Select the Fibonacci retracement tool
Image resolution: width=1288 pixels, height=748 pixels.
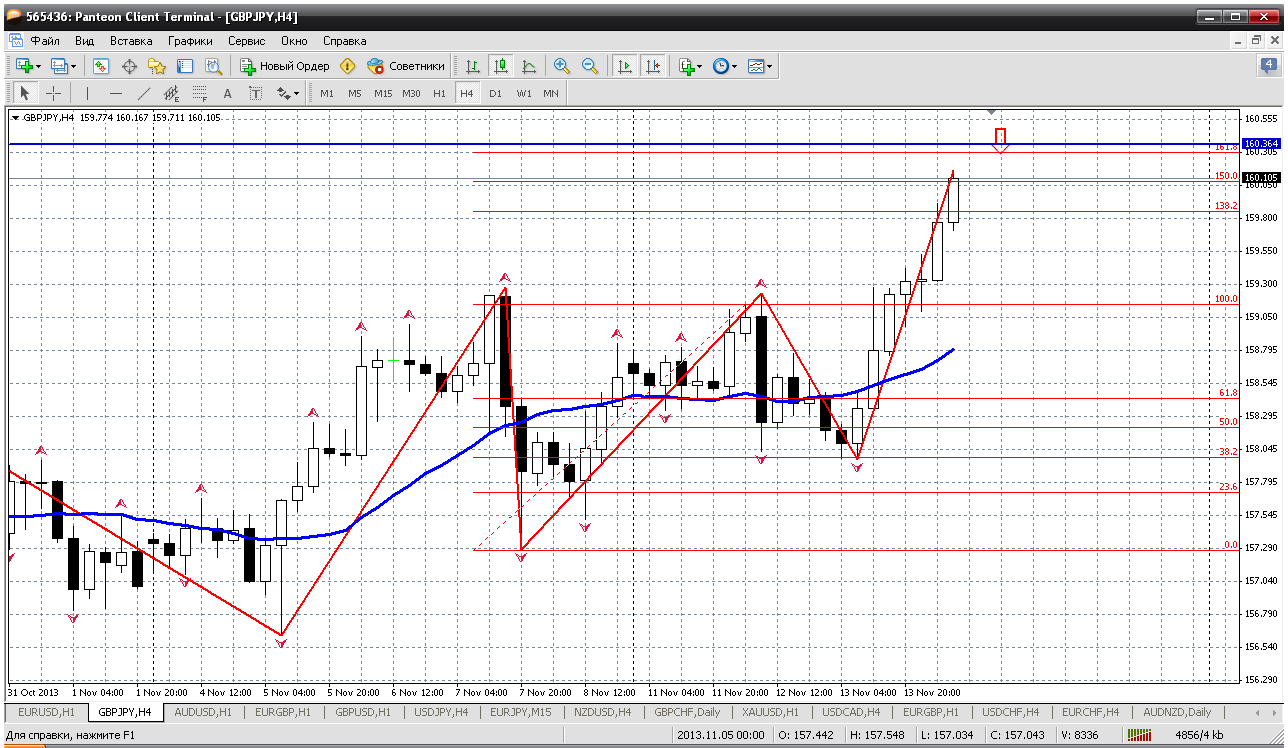tap(200, 93)
